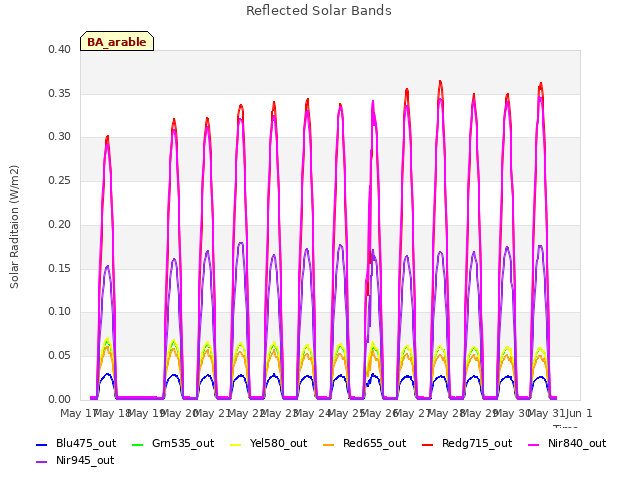Click the 0.40 y-axis tick label

tap(60, 49)
